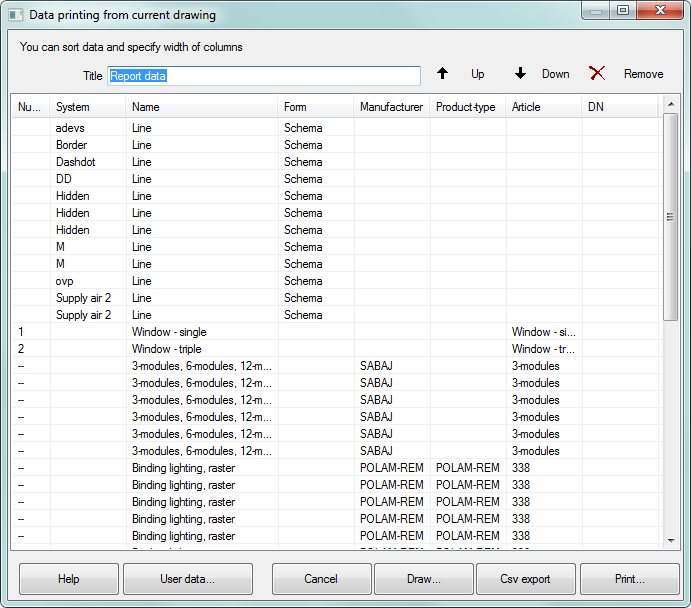This screenshot has height=608, width=691.
Task: Click the Draw button
Action: [423, 579]
